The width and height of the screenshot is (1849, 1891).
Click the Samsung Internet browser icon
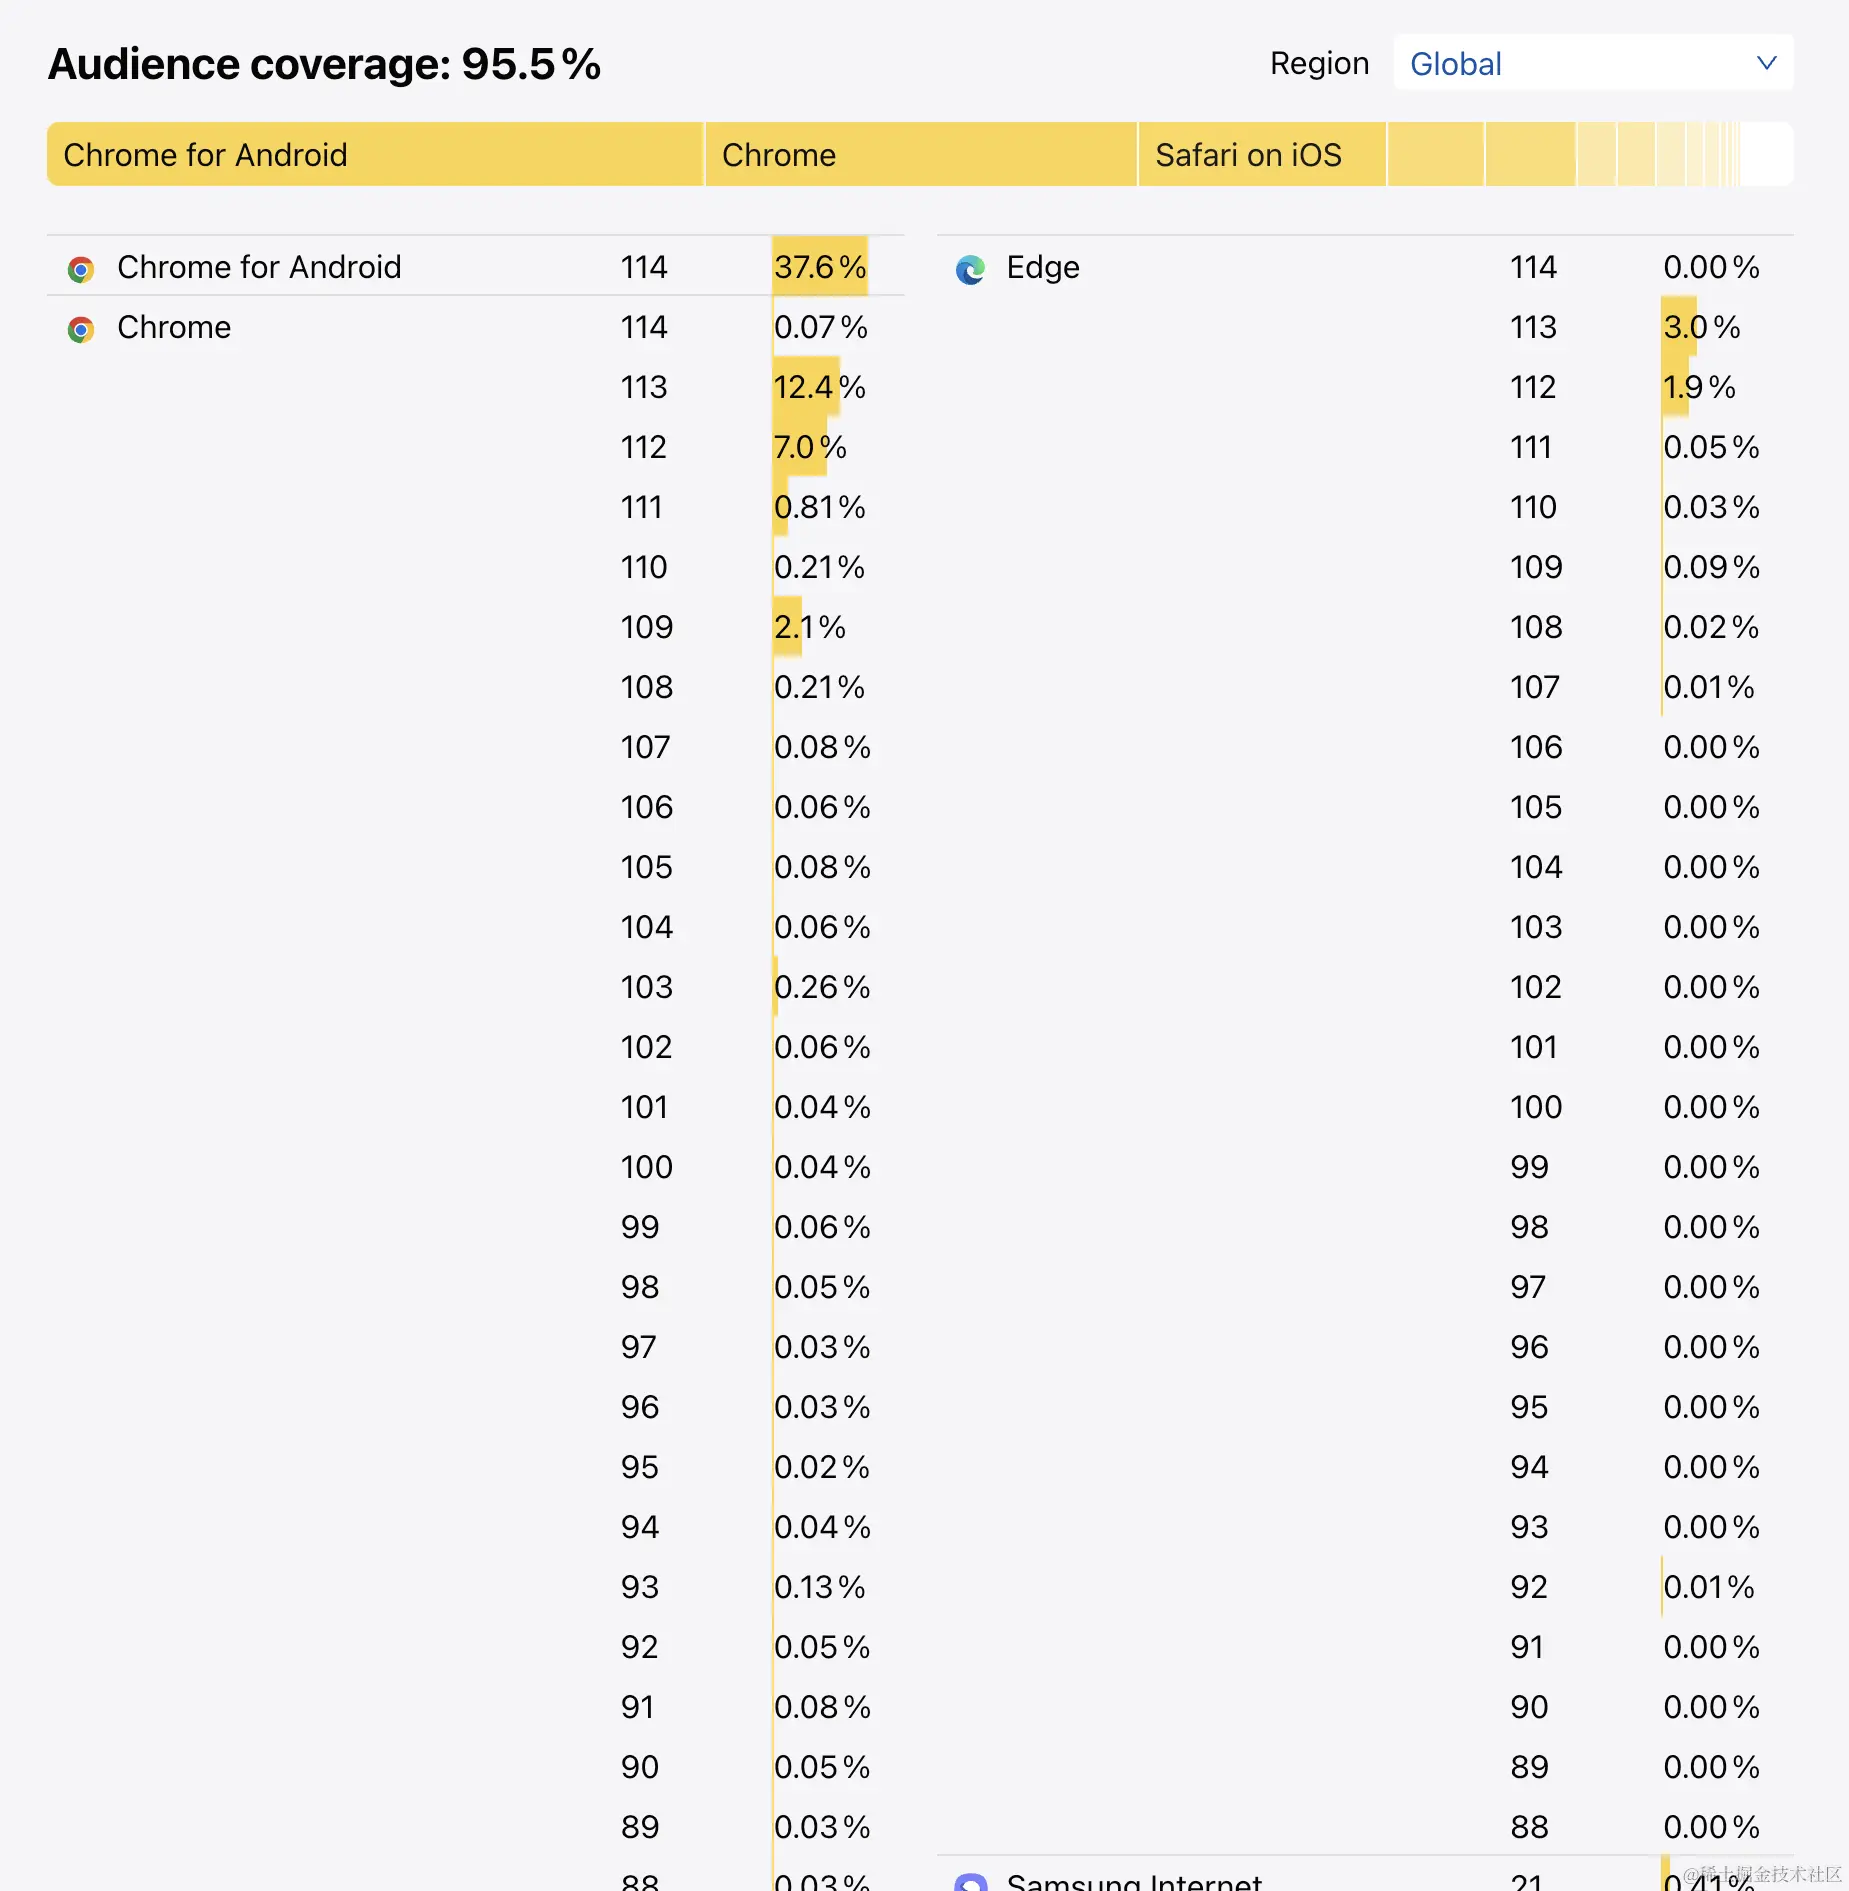[970, 1882]
